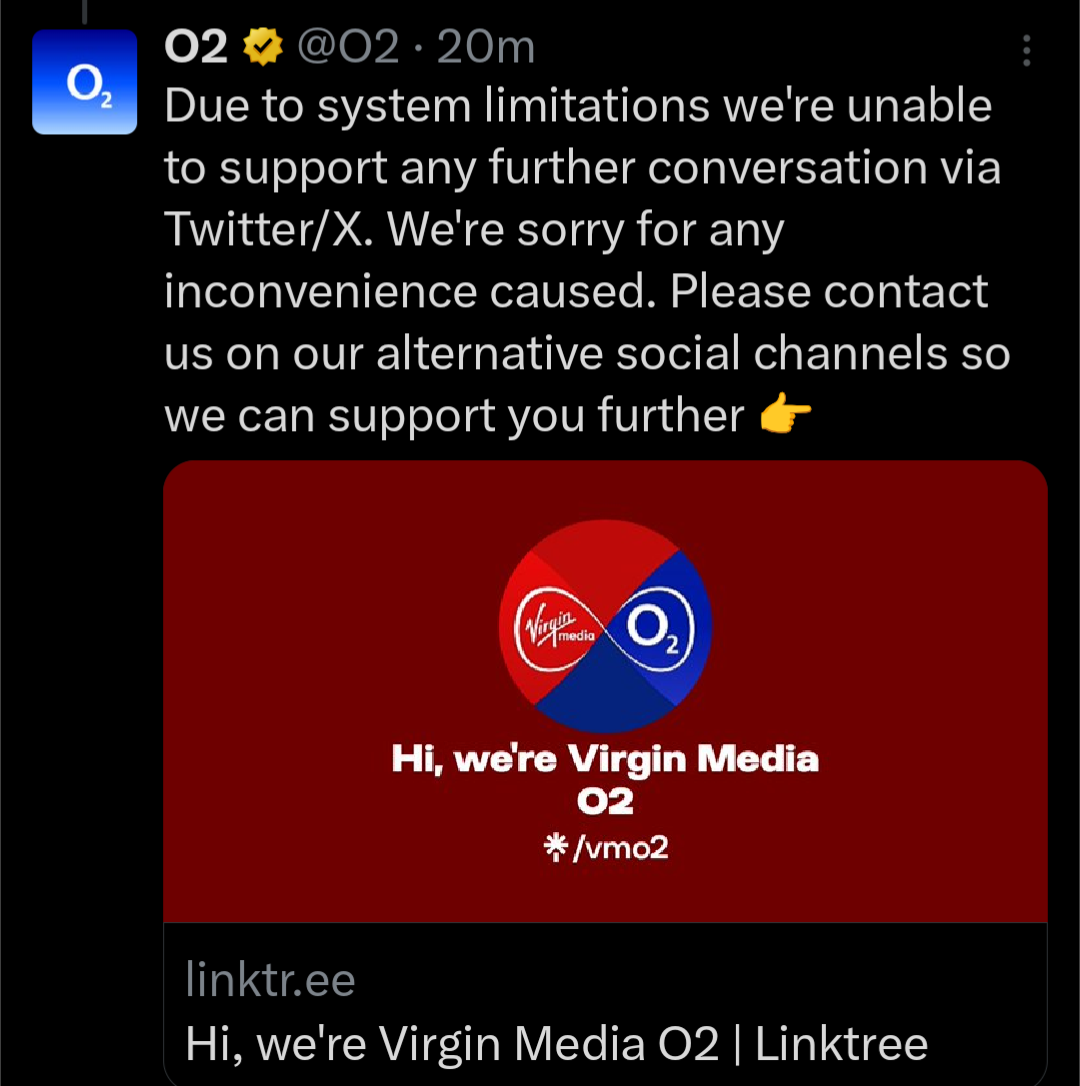Select the tweet body text

(580, 260)
